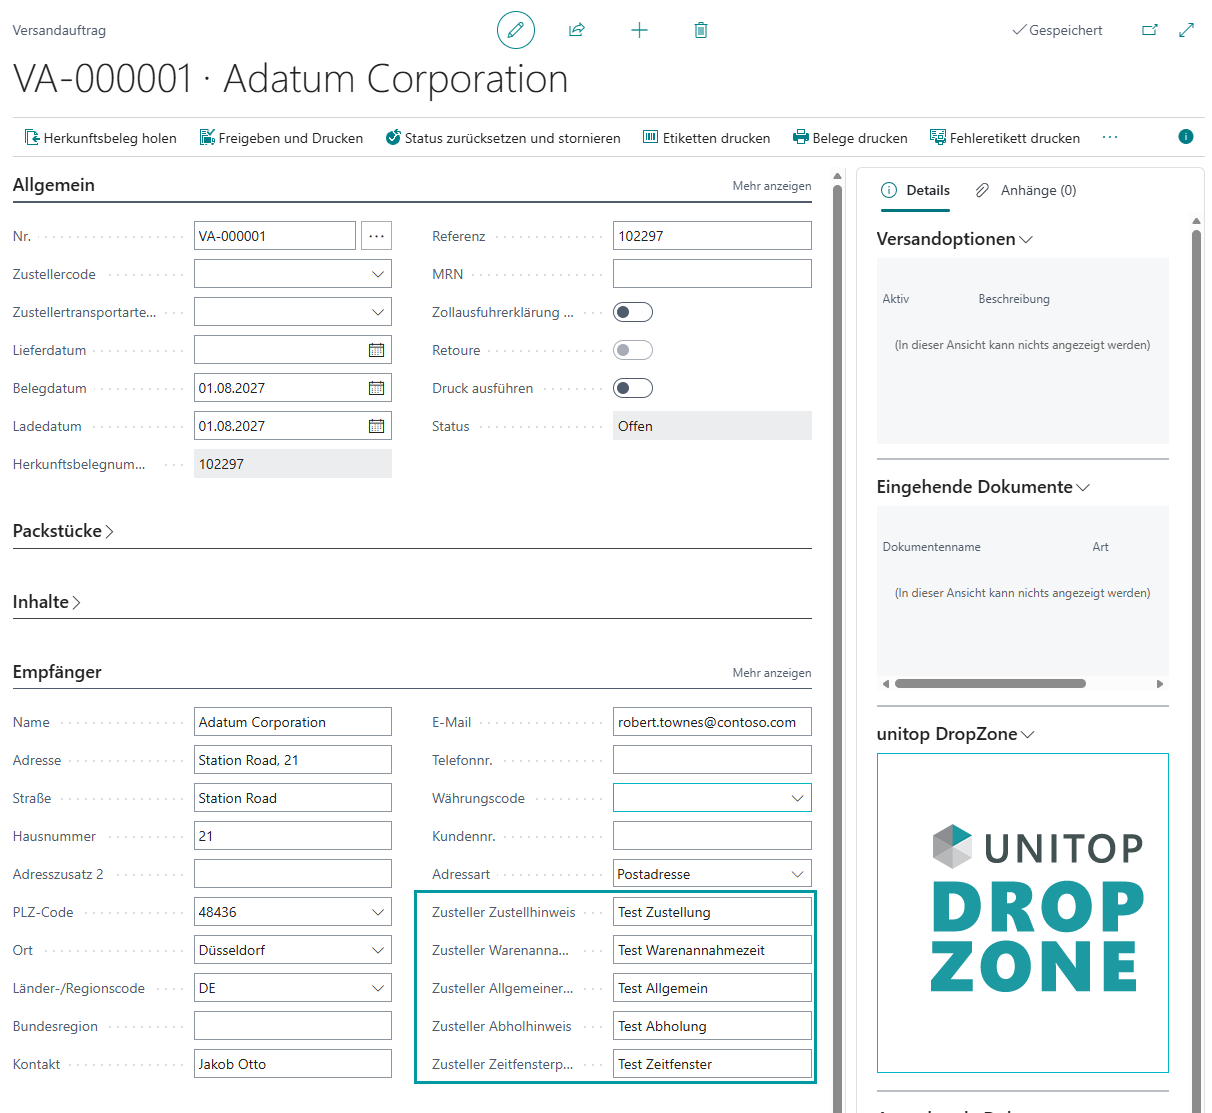Collapse the Eingehende Dokumente factbox
This screenshot has width=1212, height=1113.
click(x=983, y=487)
